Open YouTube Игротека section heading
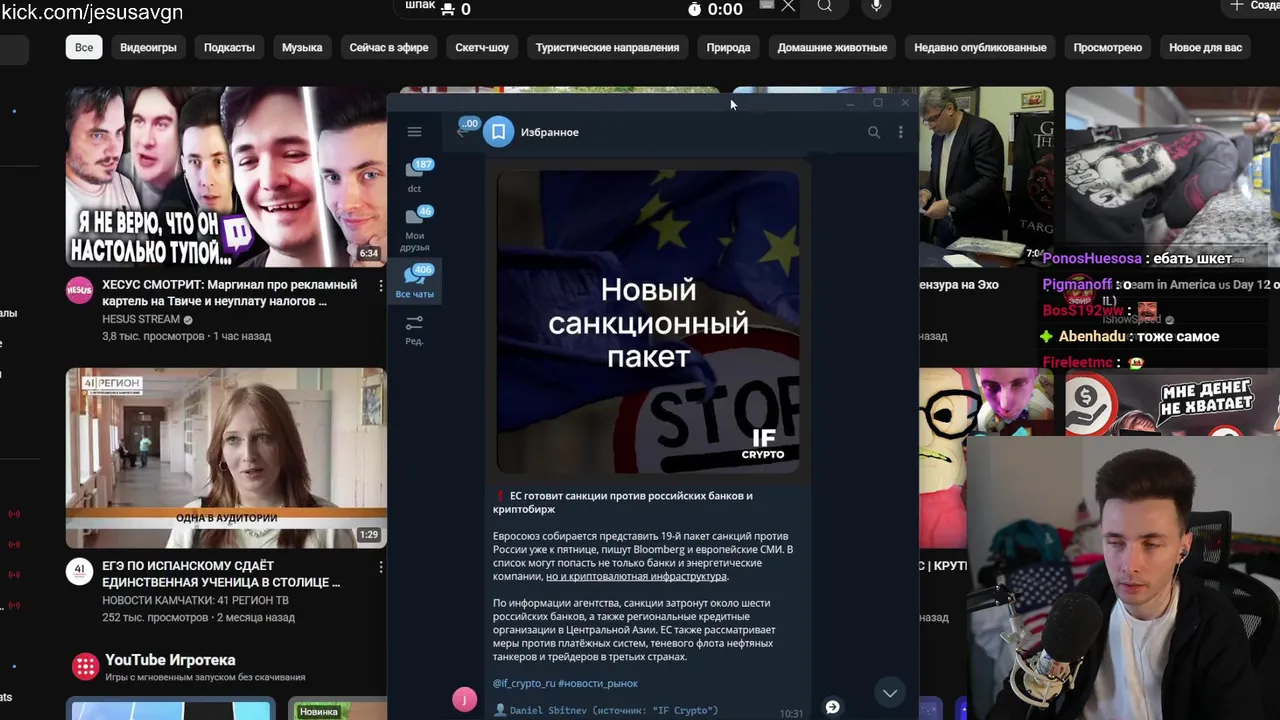This screenshot has width=1280, height=720. (x=170, y=660)
